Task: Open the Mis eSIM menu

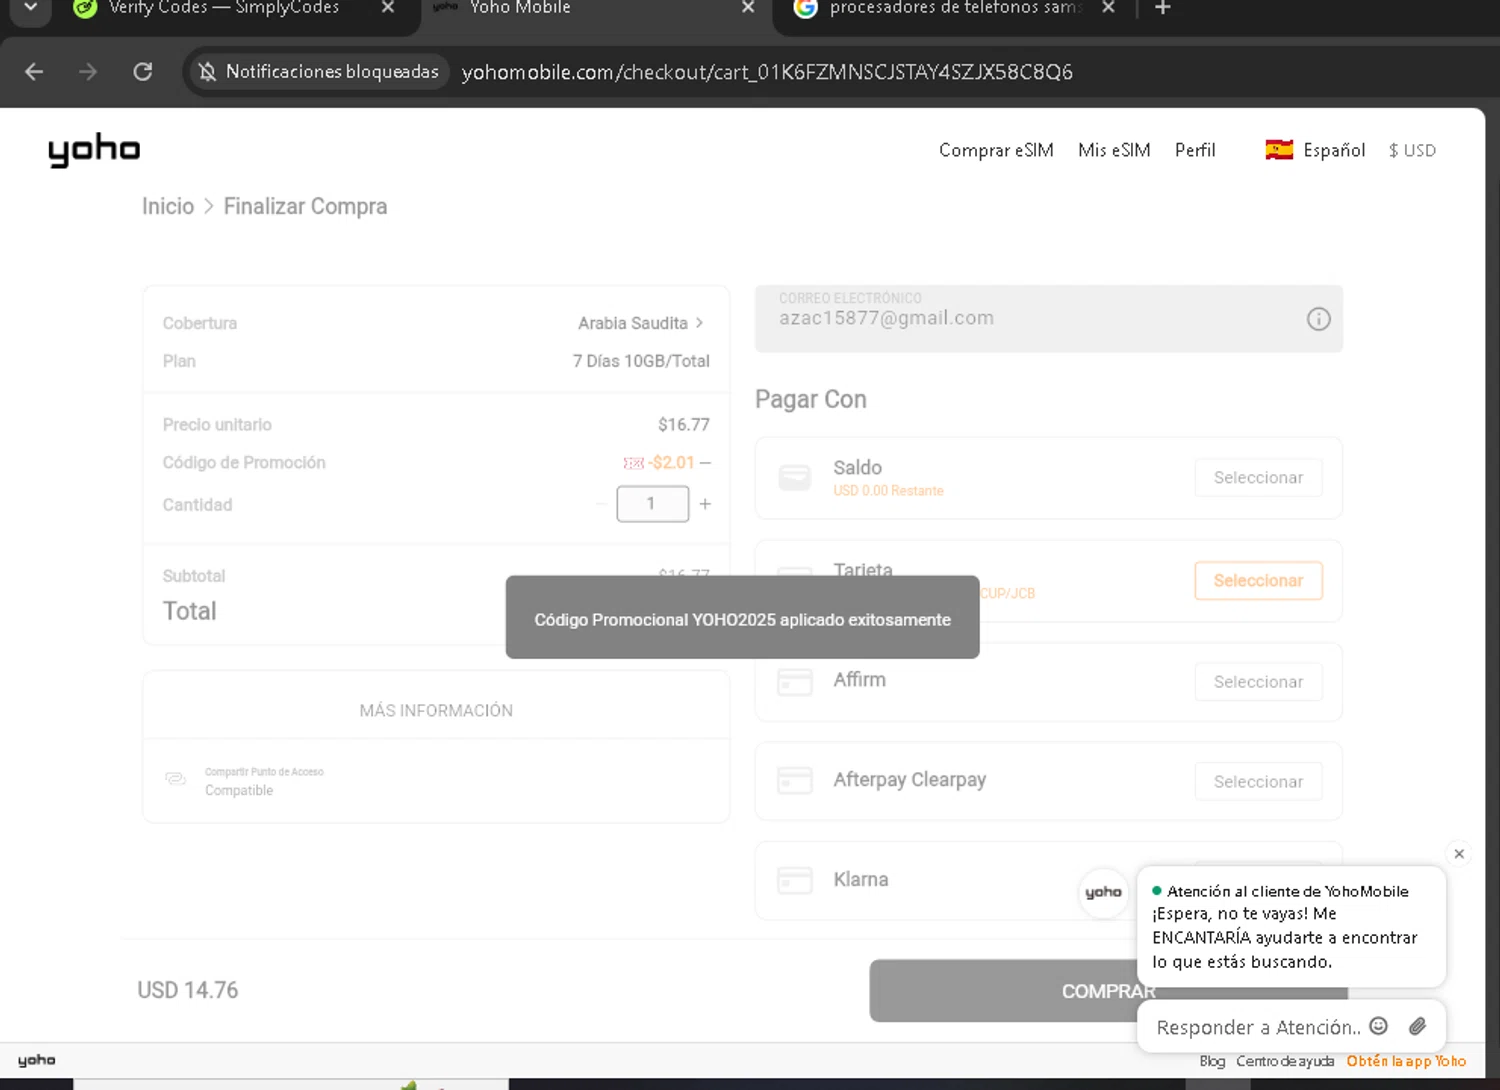Action: (x=1114, y=150)
